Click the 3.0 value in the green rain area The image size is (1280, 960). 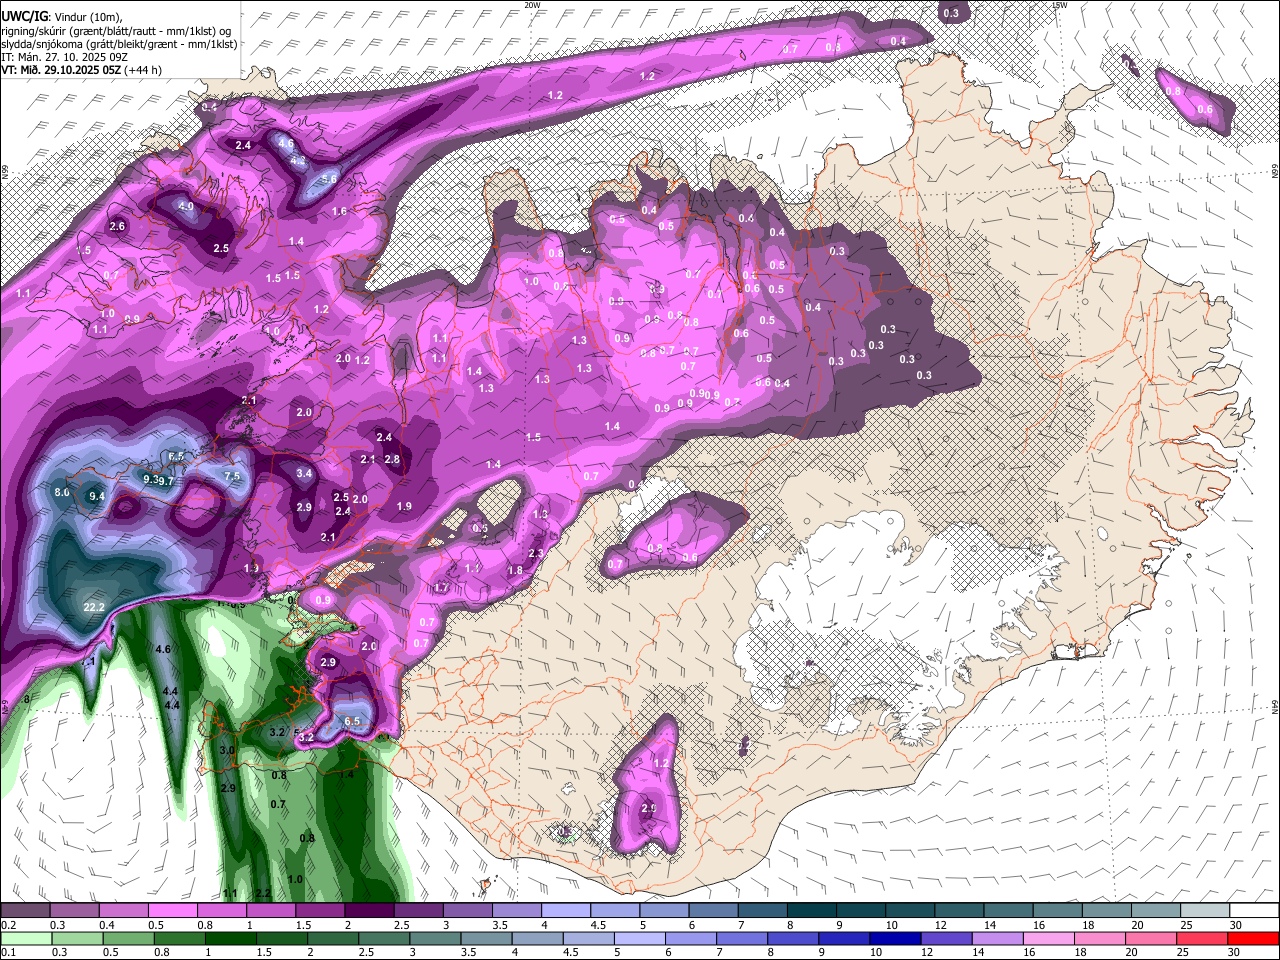(227, 750)
